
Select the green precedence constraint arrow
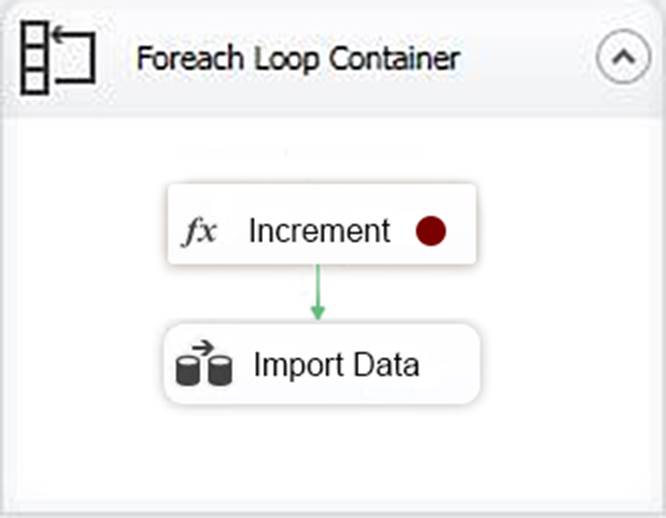(x=318, y=292)
